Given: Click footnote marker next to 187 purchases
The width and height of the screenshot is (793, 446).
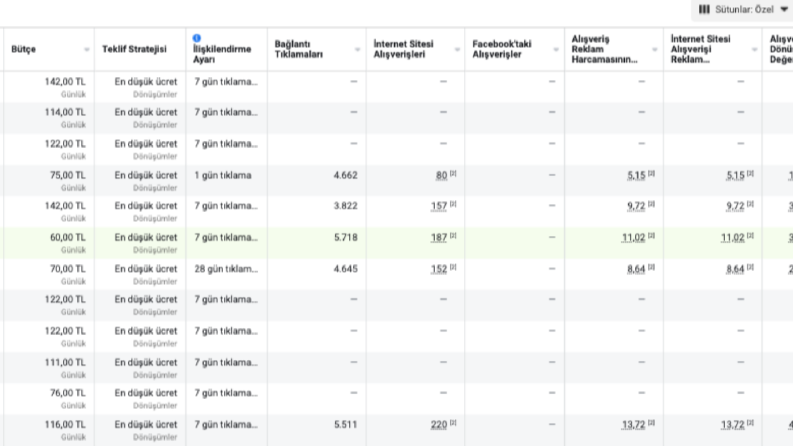Looking at the screenshot, I should [453, 236].
